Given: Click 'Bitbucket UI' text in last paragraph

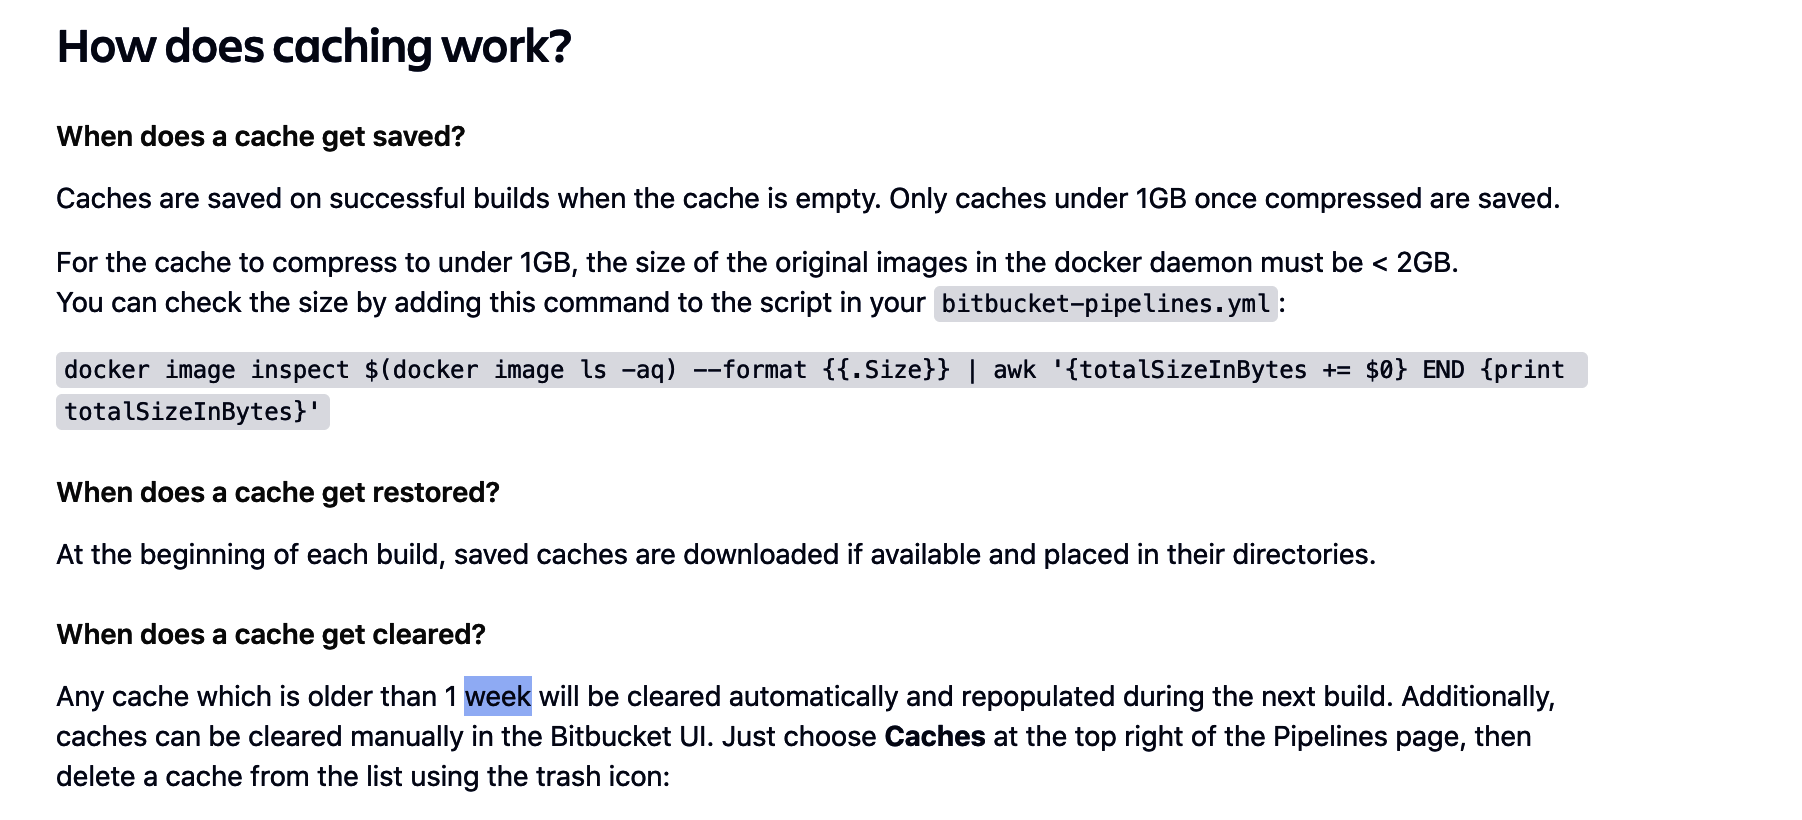Looking at the screenshot, I should click(x=632, y=737).
